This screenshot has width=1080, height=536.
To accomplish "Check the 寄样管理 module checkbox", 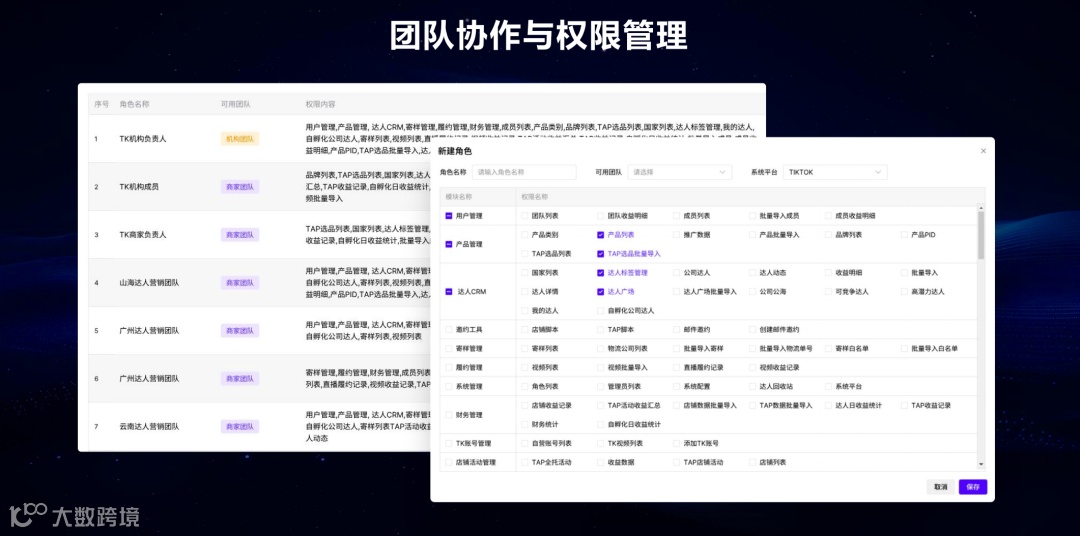I will (x=448, y=349).
